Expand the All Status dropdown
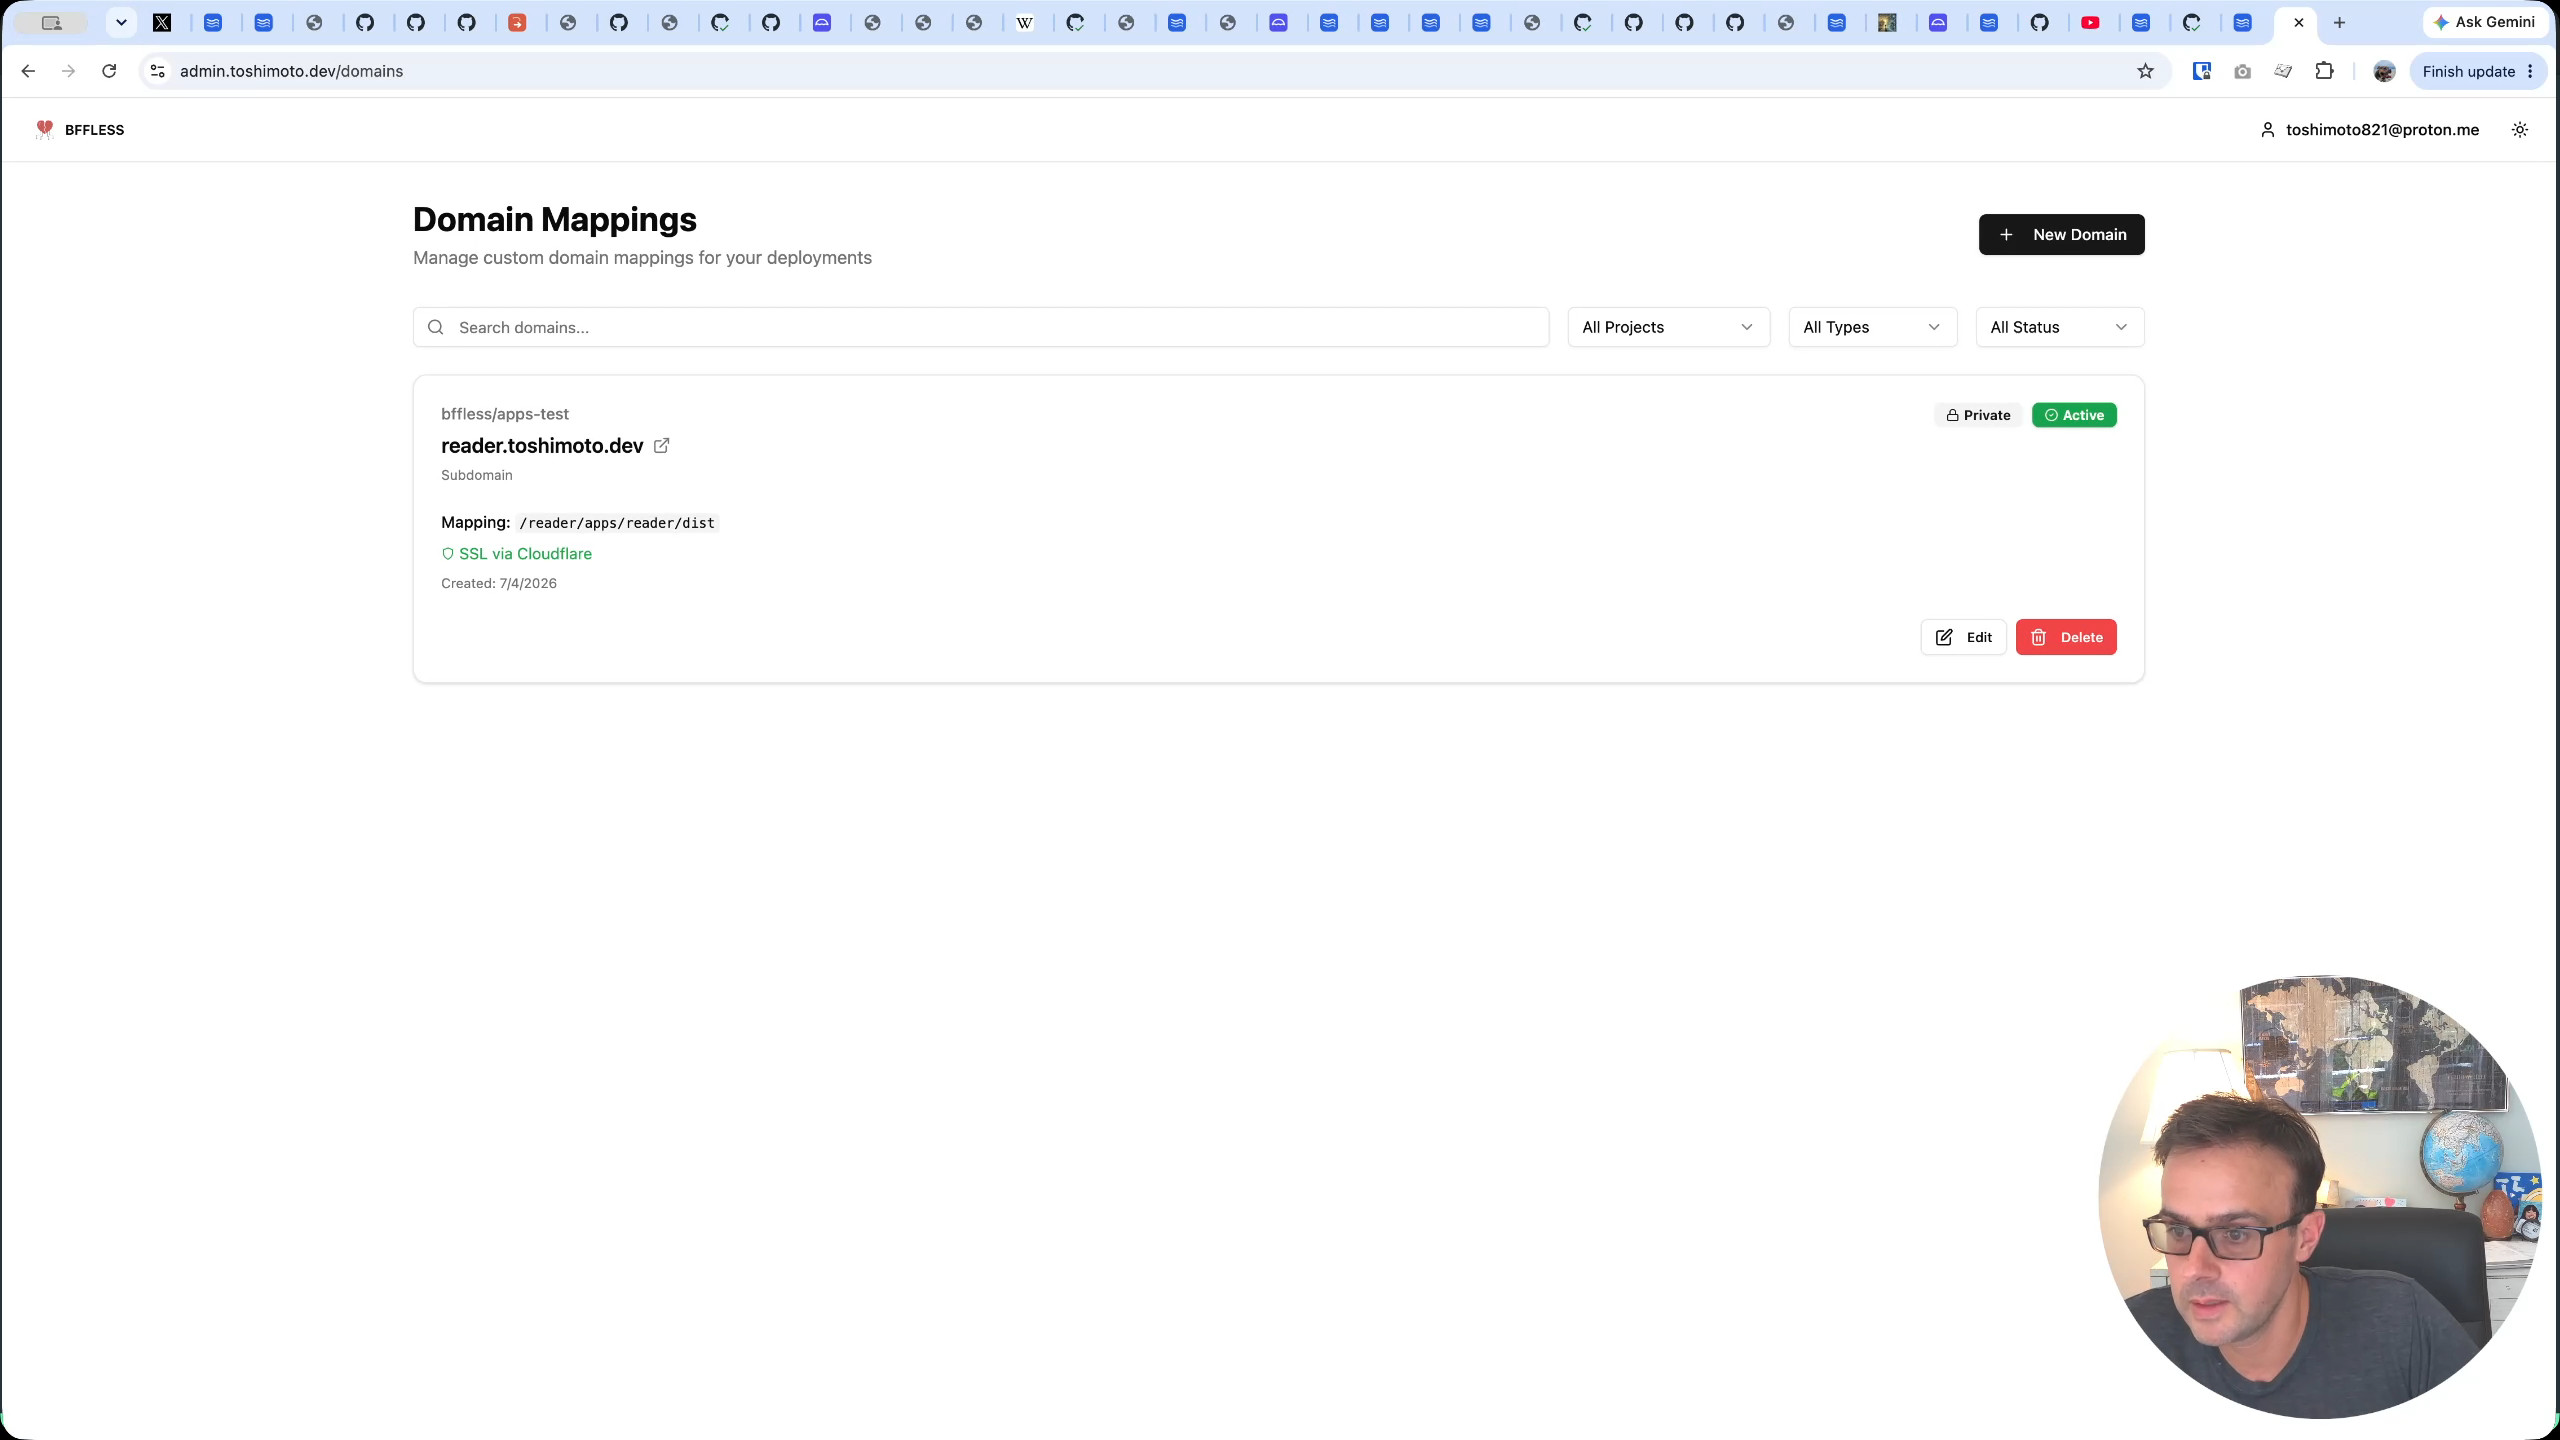This screenshot has width=2560, height=1440. 2059,327
